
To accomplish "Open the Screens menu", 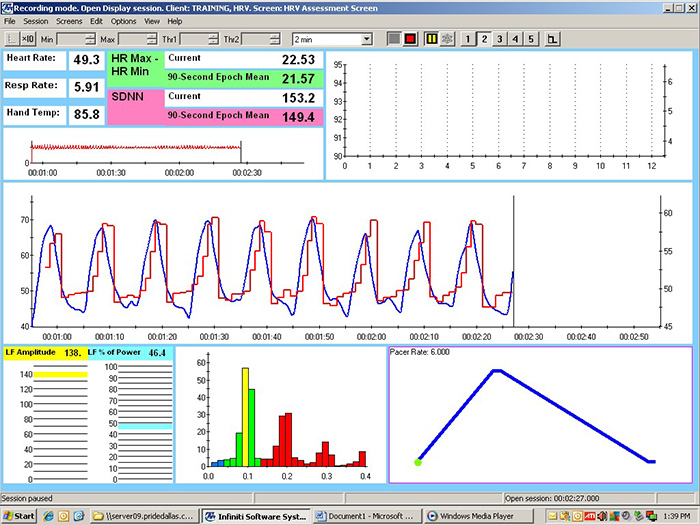I will coord(69,21).
